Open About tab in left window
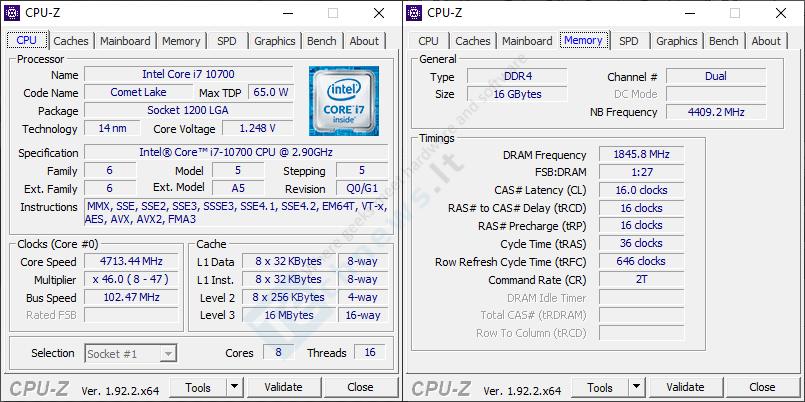The height and width of the screenshot is (402, 805). [364, 41]
